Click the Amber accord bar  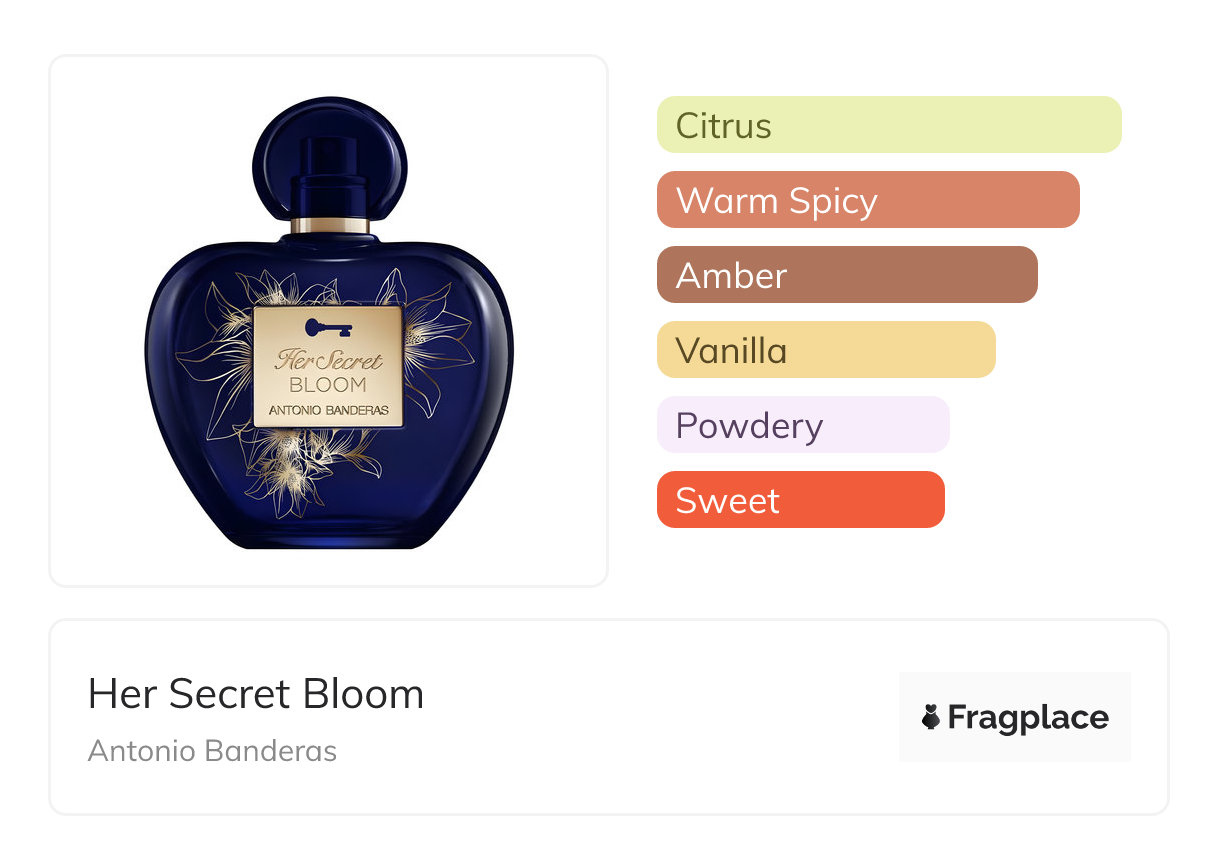point(847,275)
